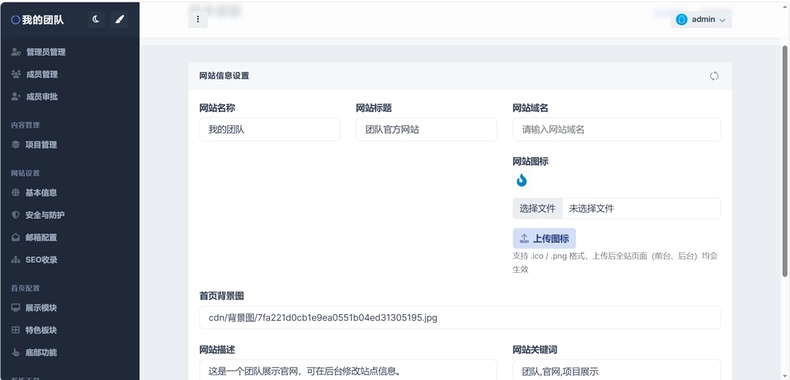The height and width of the screenshot is (380, 790).
Task: Click 基本信息 globe icon
Action: click(16, 193)
